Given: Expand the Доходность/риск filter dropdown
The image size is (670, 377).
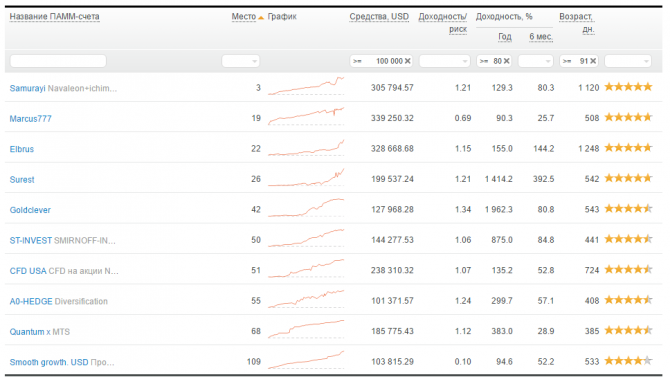Looking at the screenshot, I should click(444, 61).
